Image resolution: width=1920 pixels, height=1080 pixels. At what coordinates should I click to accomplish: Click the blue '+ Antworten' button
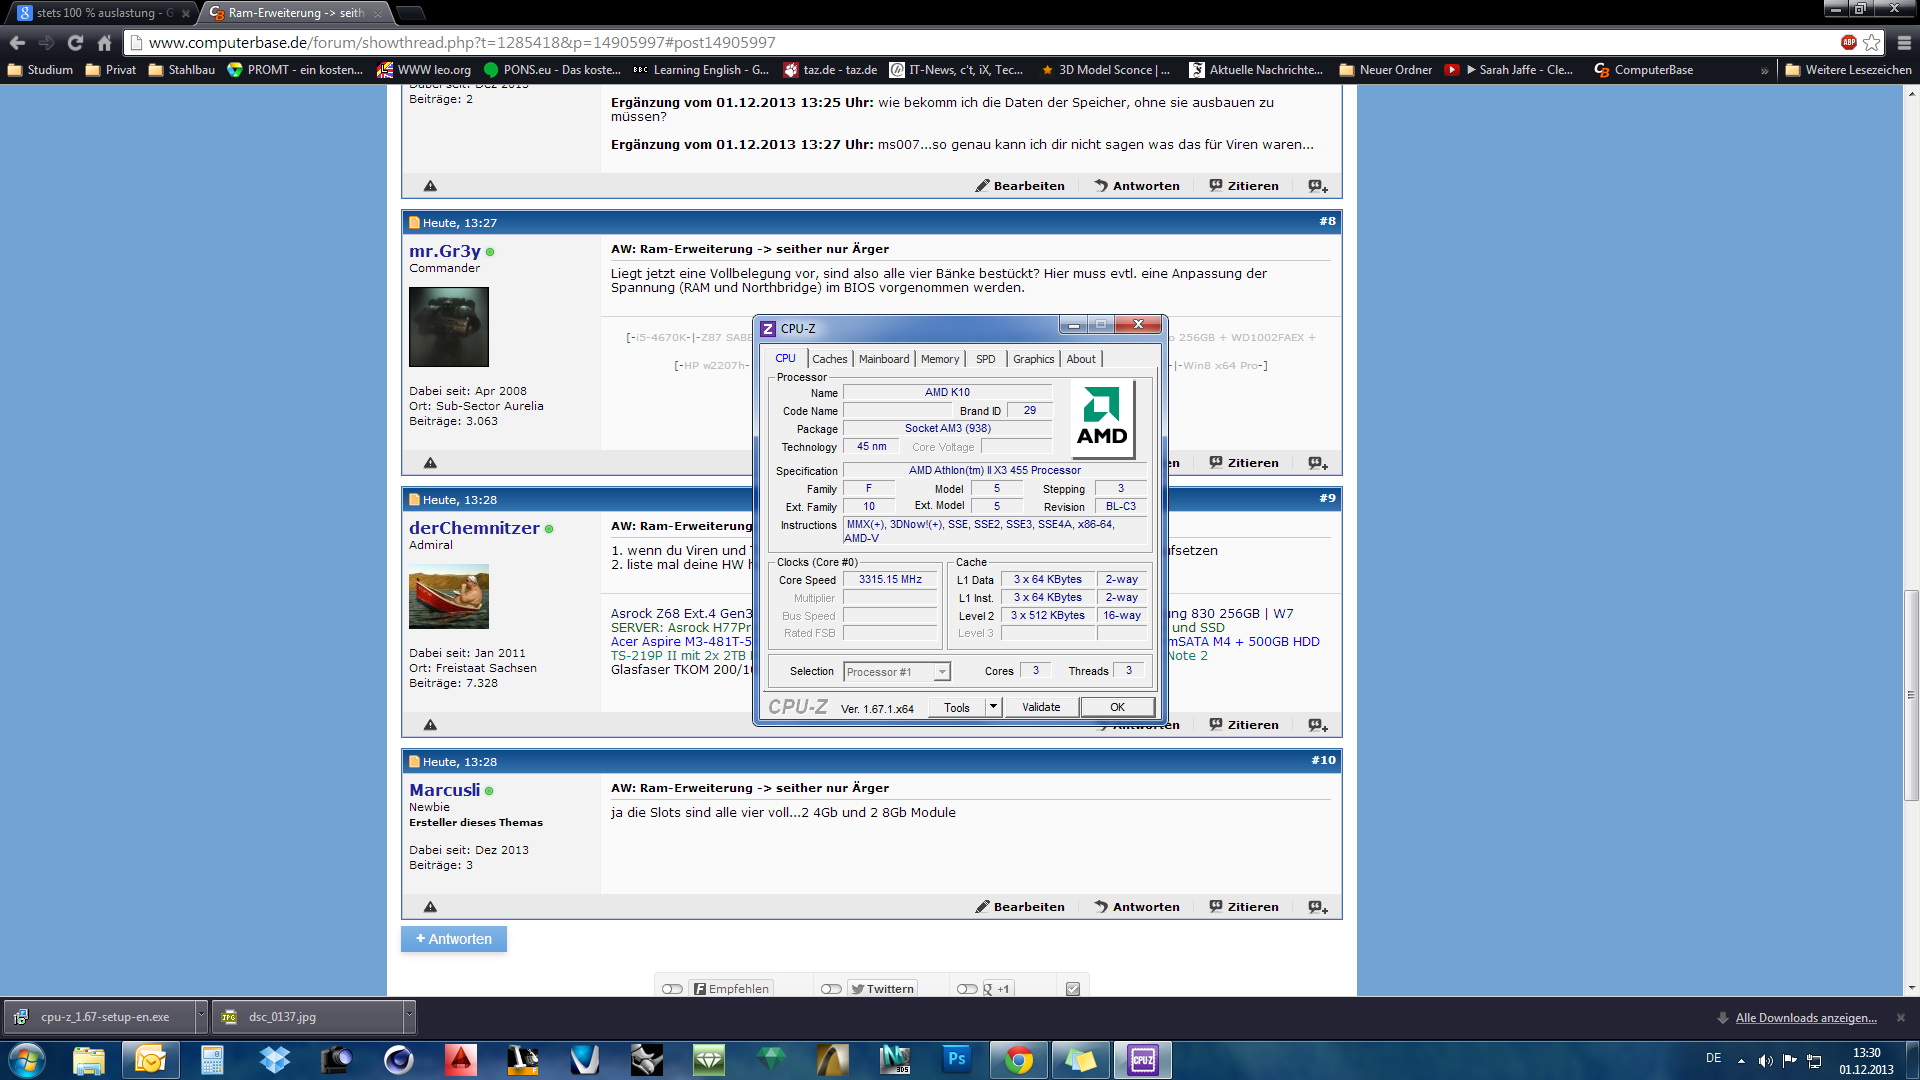coord(454,939)
